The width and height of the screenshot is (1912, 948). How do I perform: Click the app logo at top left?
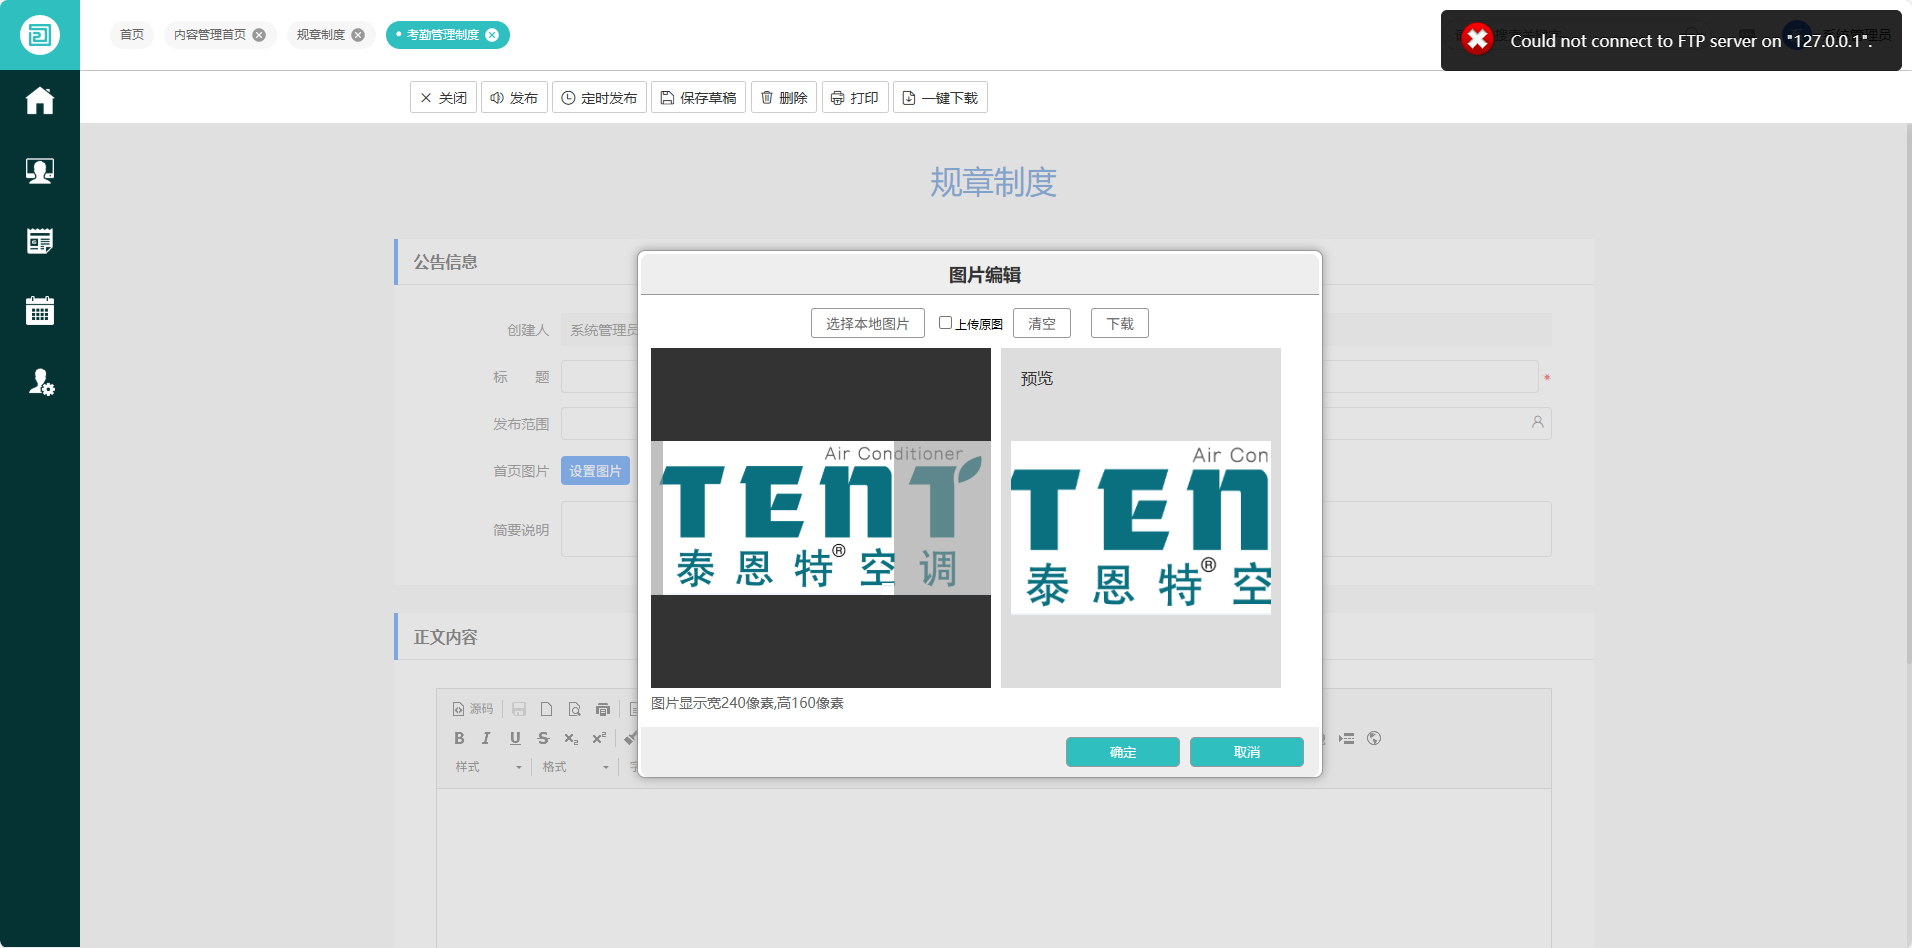(40, 35)
